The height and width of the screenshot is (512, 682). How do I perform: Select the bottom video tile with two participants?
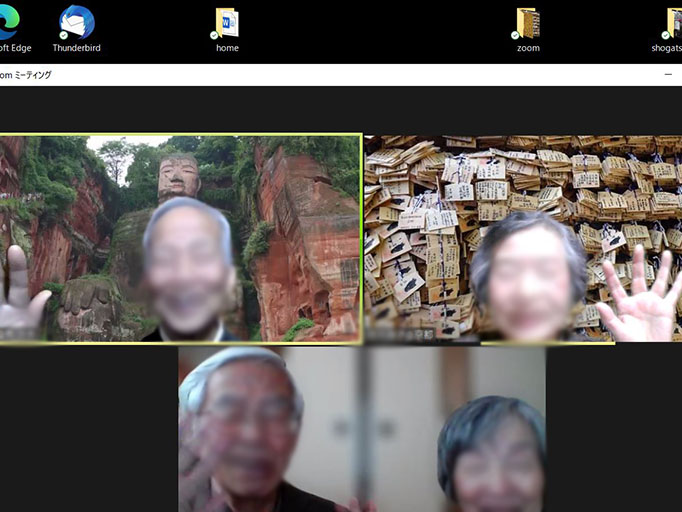tap(362, 430)
